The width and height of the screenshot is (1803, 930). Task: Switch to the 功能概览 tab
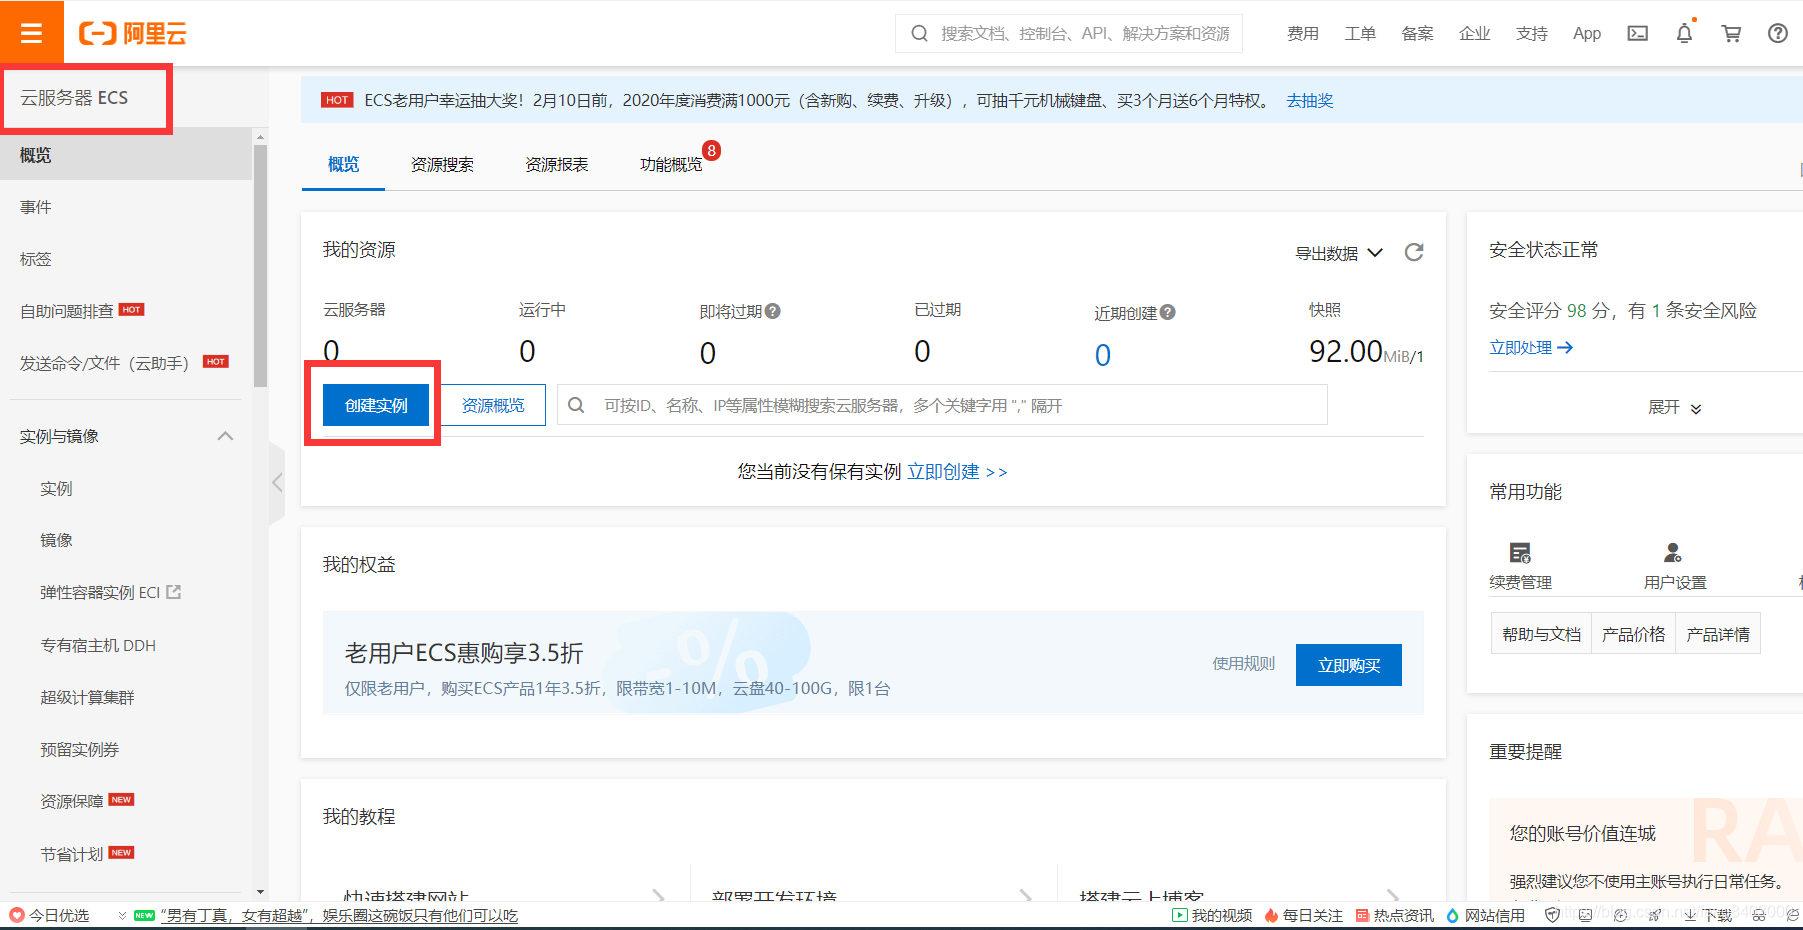tap(671, 164)
